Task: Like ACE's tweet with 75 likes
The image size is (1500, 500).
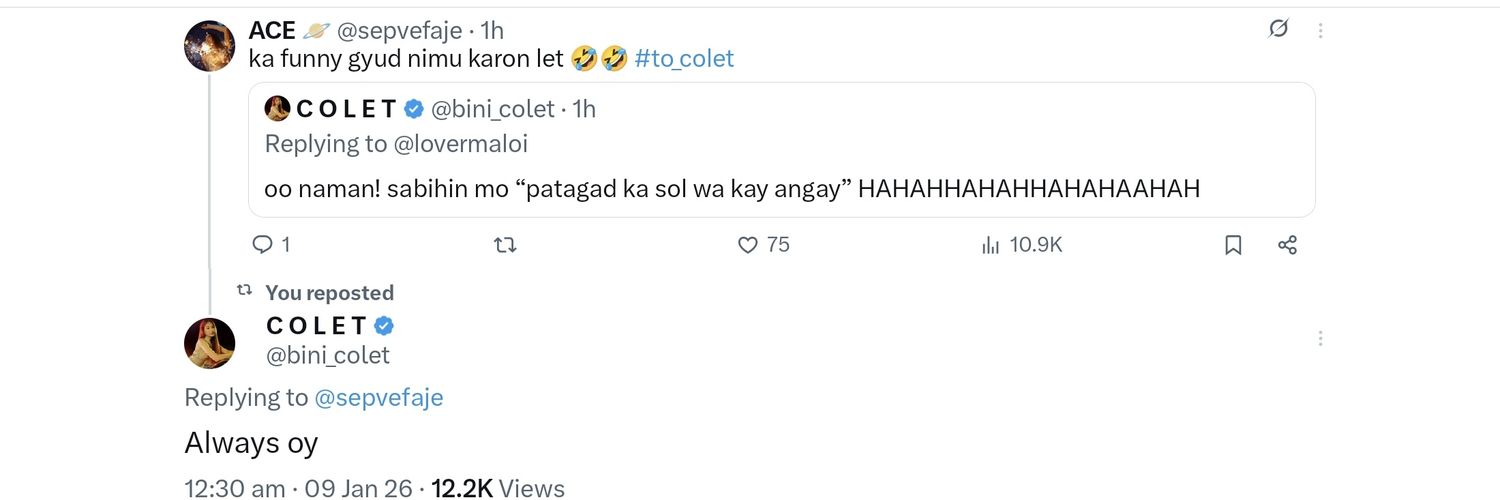Action: [x=748, y=244]
